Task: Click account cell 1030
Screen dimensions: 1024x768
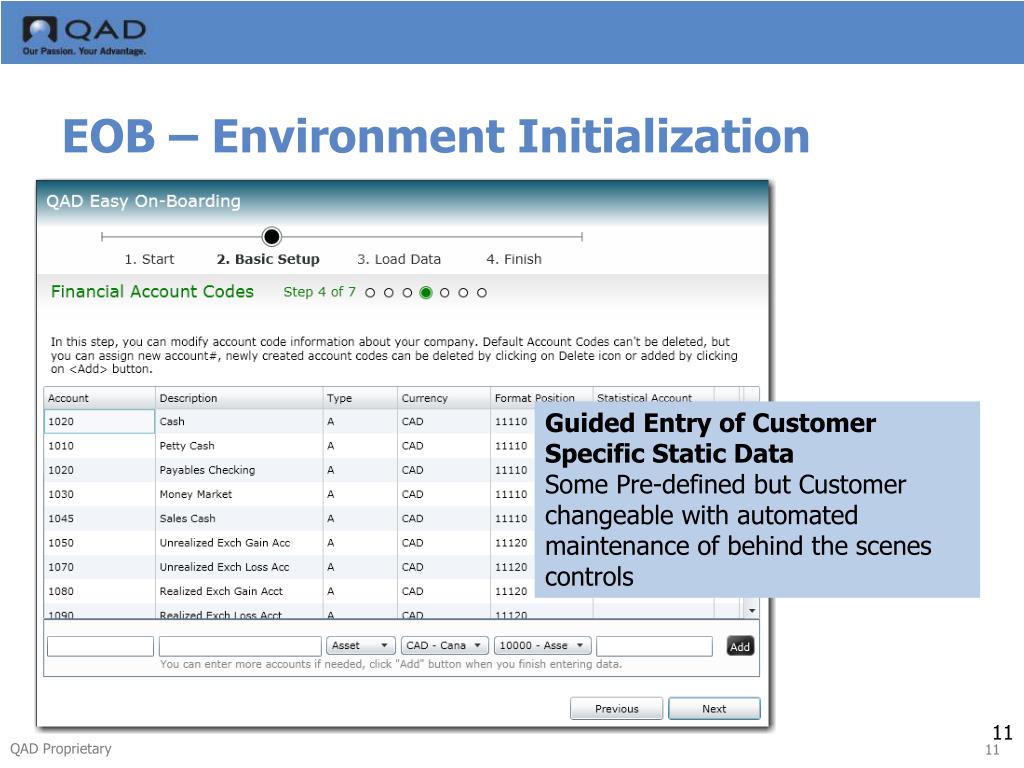Action: pyautogui.click(x=99, y=494)
